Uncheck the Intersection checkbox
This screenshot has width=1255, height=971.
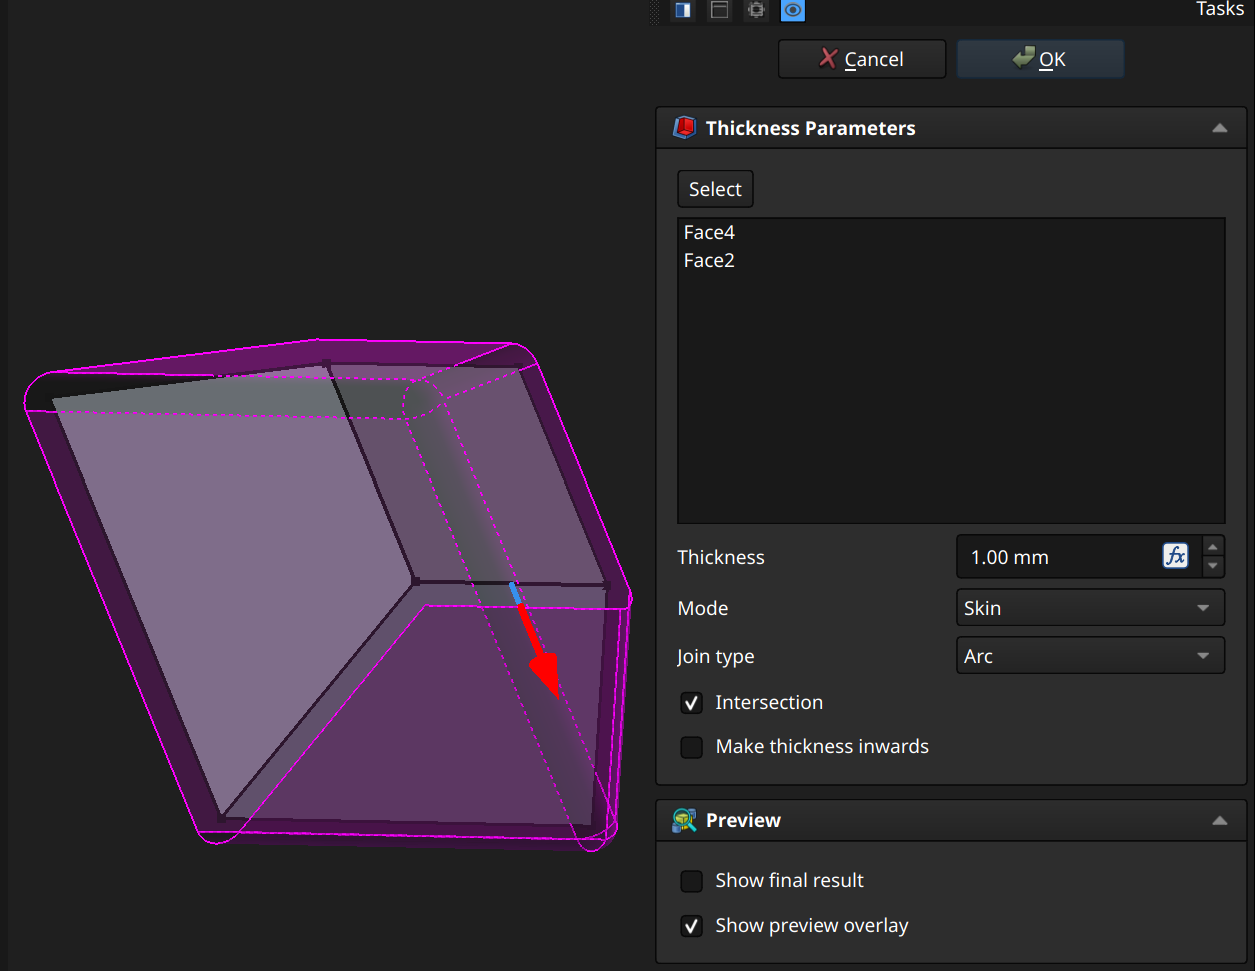(692, 703)
